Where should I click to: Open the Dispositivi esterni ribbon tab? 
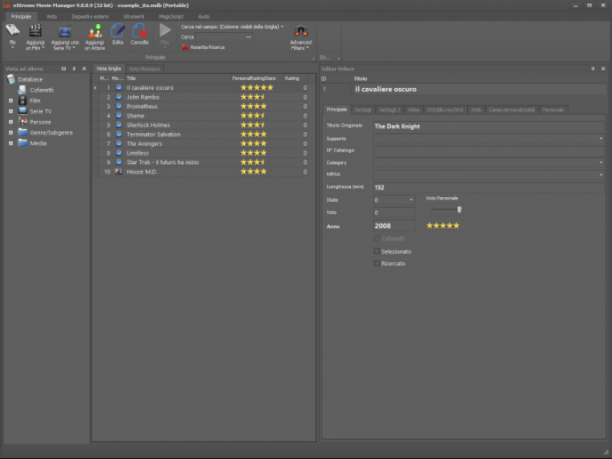90,16
